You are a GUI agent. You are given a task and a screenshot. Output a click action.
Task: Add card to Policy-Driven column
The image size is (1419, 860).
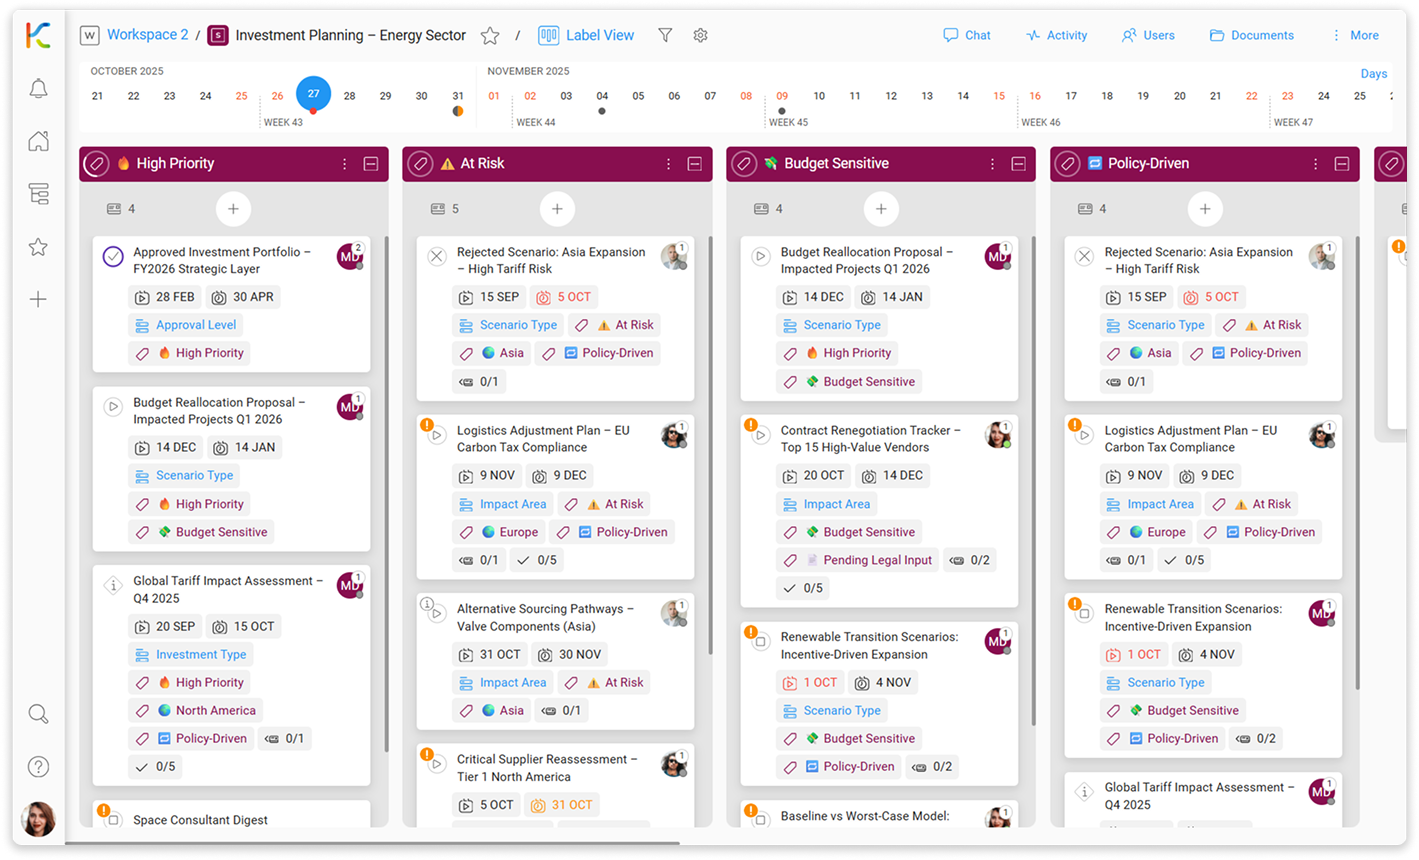coord(1205,209)
